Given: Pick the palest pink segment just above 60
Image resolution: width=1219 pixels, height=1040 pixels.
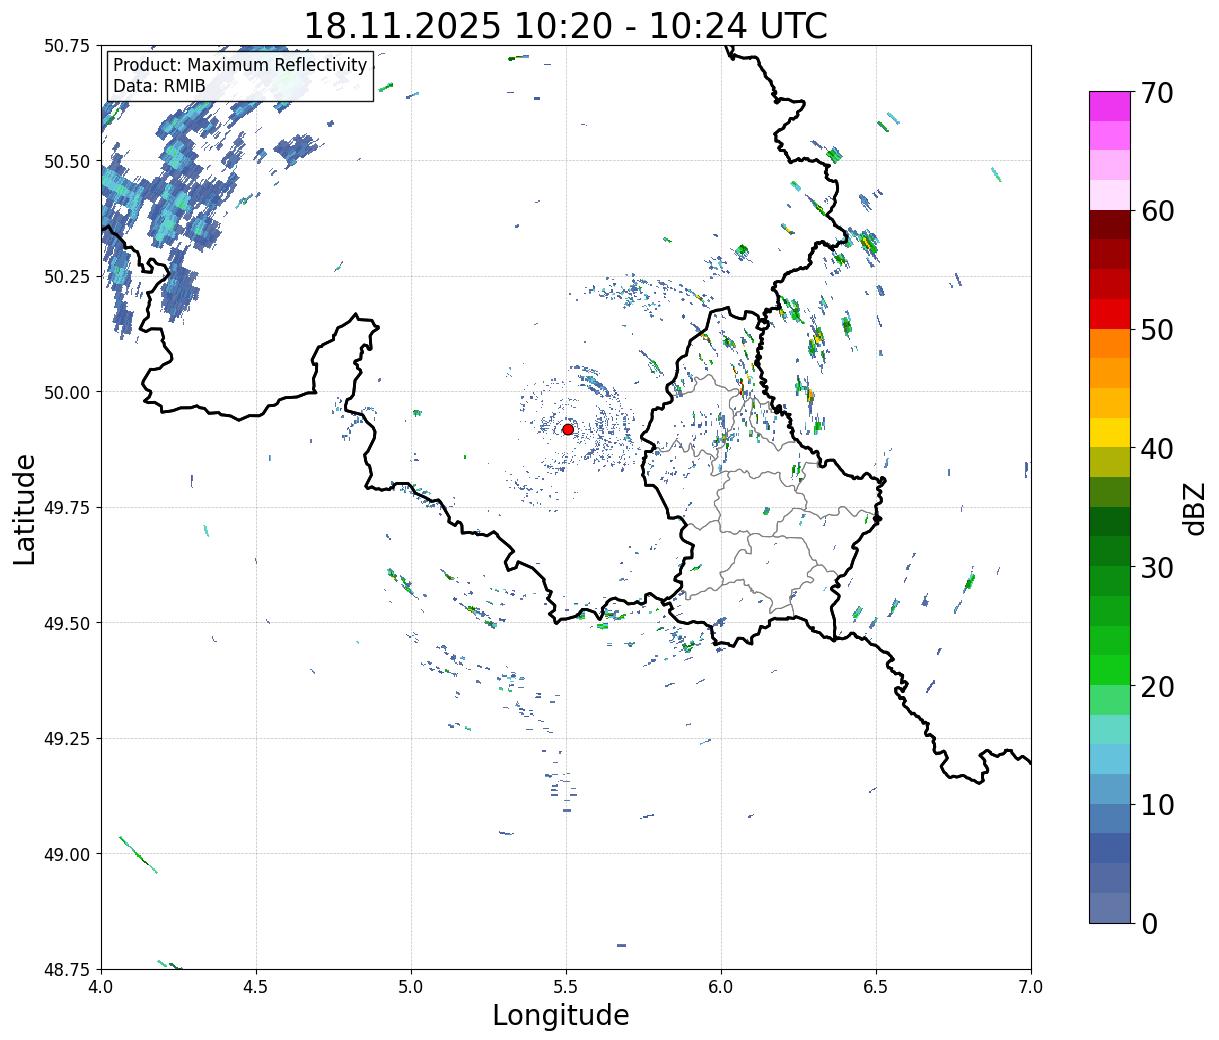Looking at the screenshot, I should [1110, 195].
